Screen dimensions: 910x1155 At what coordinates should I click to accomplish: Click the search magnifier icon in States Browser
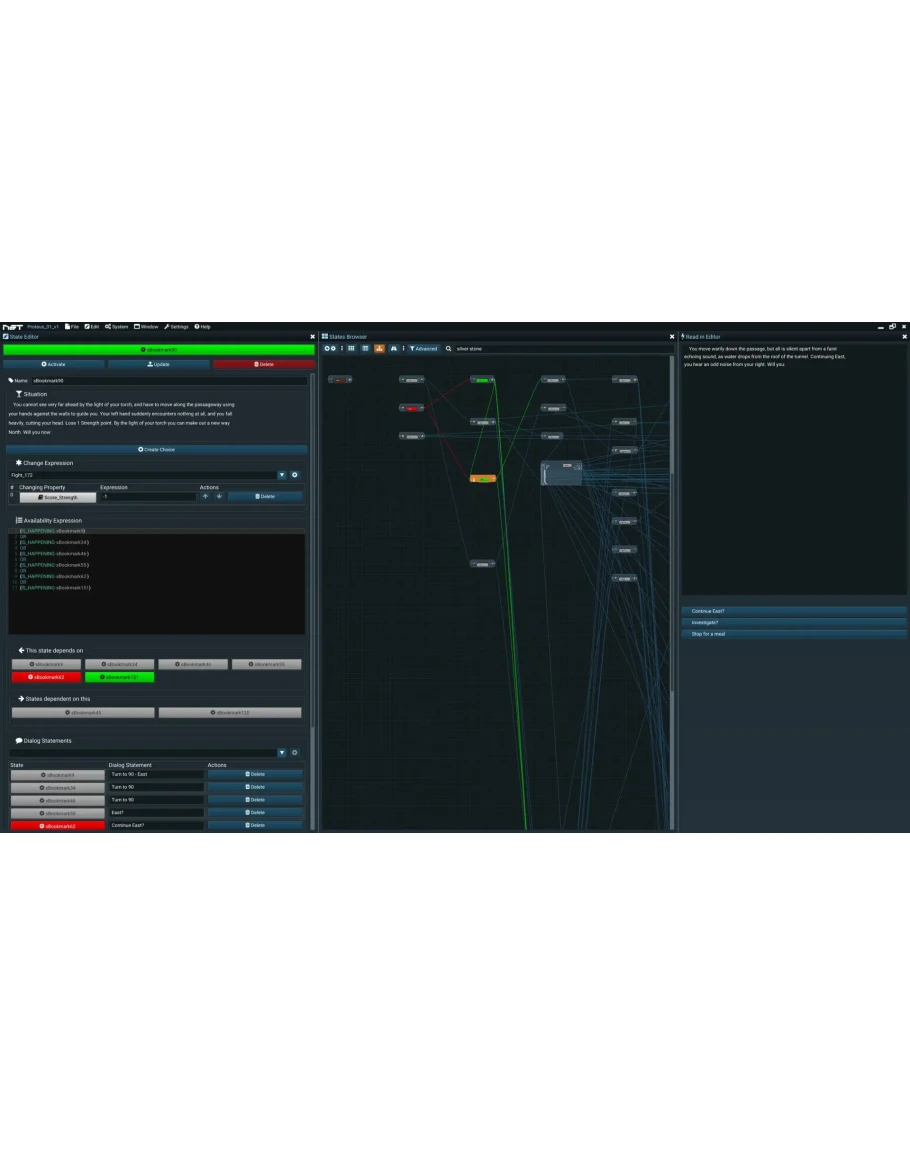[x=449, y=348]
